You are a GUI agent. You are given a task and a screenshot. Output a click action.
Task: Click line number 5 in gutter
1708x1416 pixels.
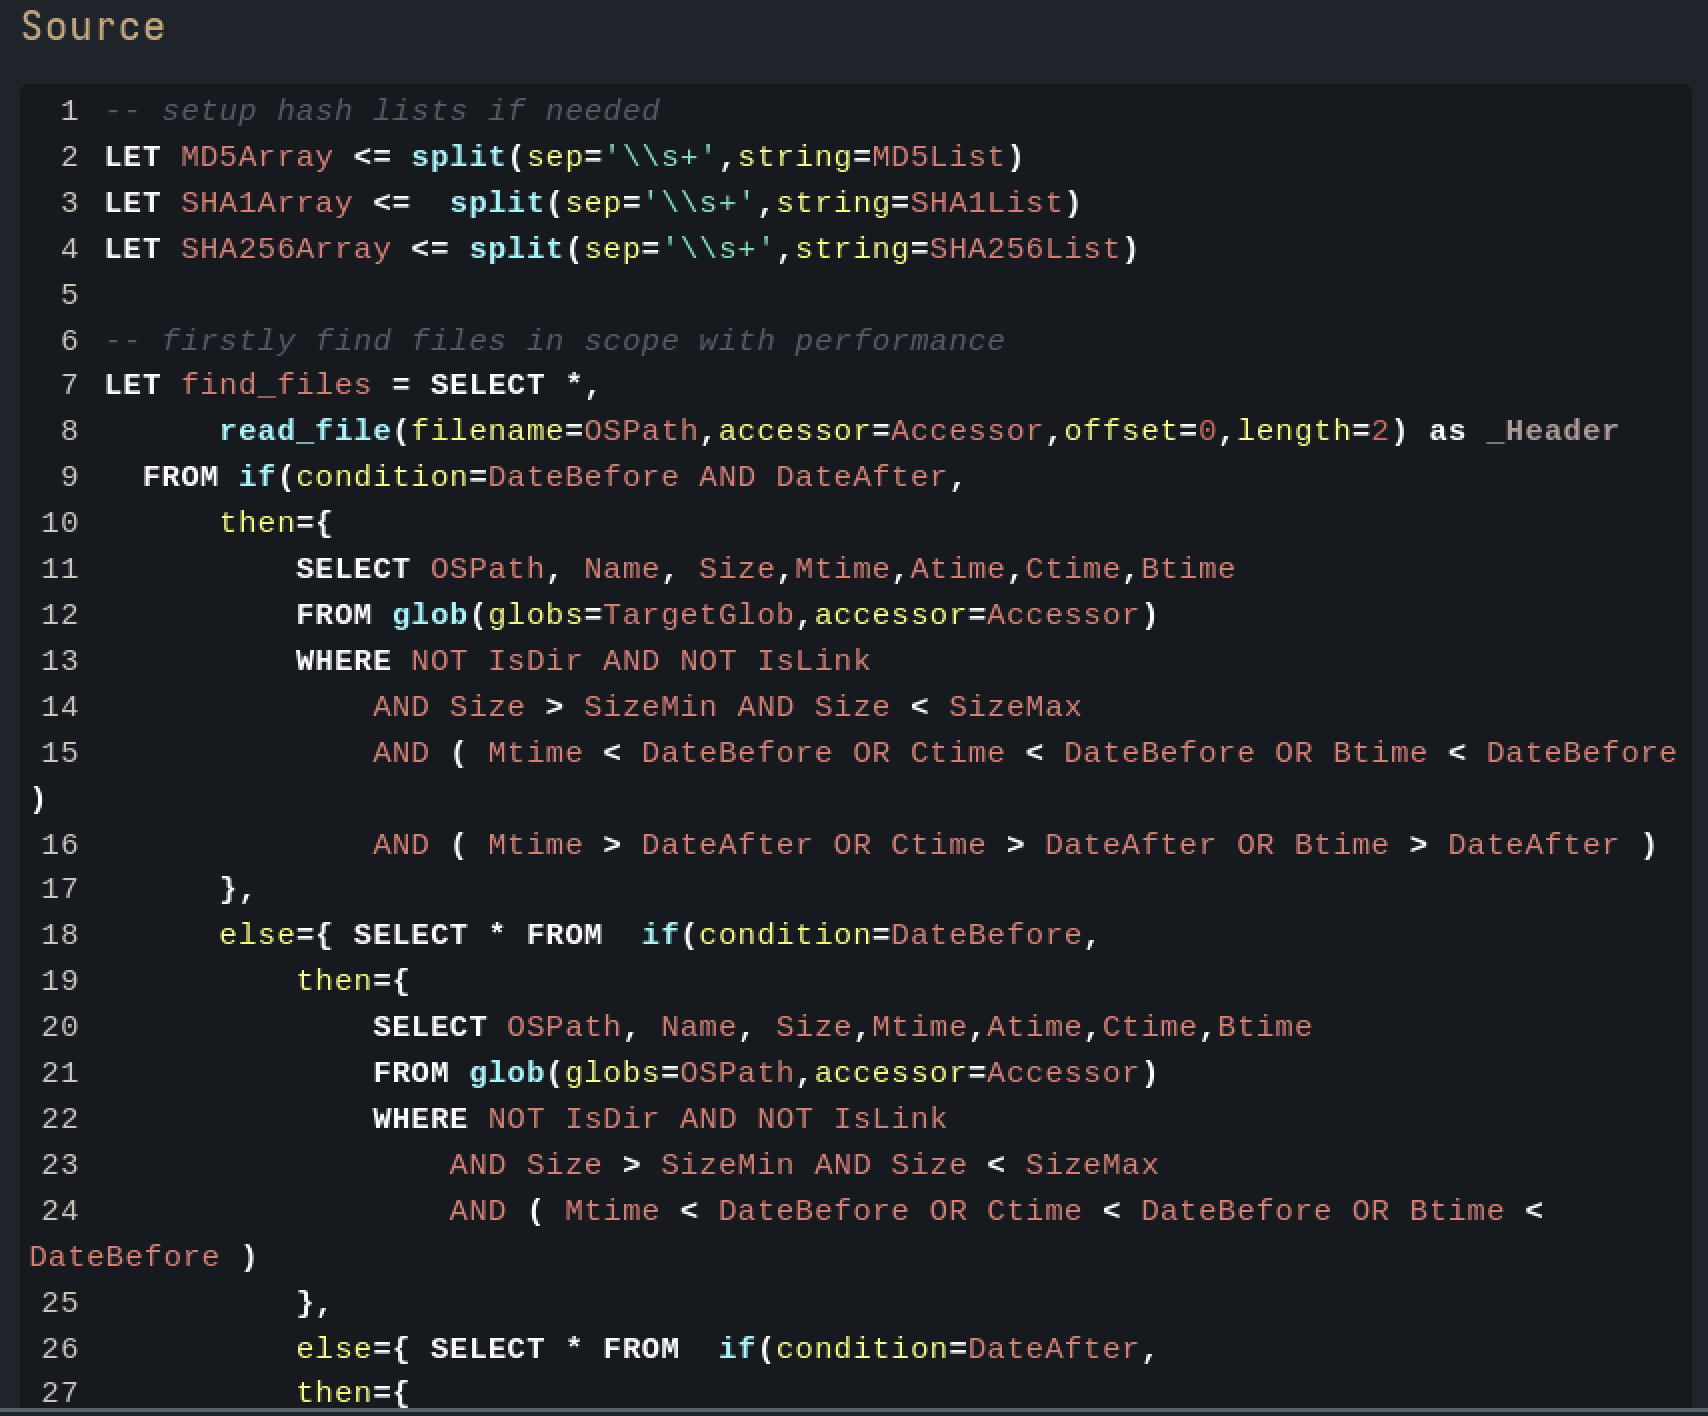pyautogui.click(x=69, y=295)
